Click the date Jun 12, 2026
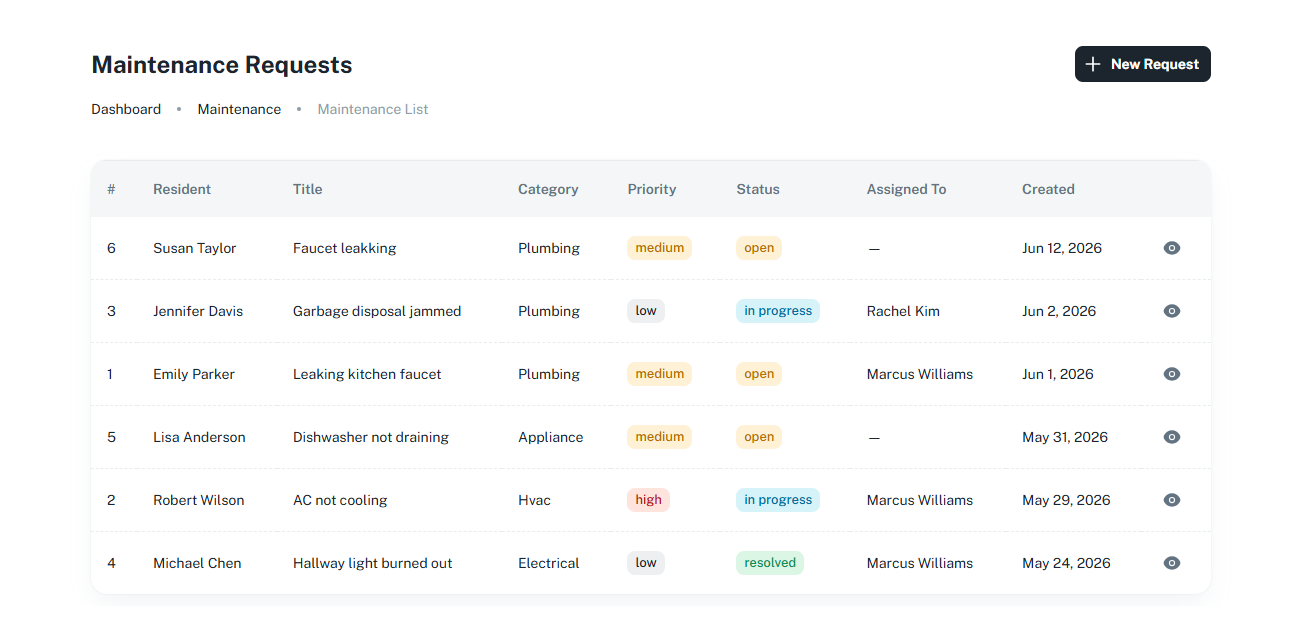The width and height of the screenshot is (1313, 621). pyautogui.click(x=1062, y=248)
